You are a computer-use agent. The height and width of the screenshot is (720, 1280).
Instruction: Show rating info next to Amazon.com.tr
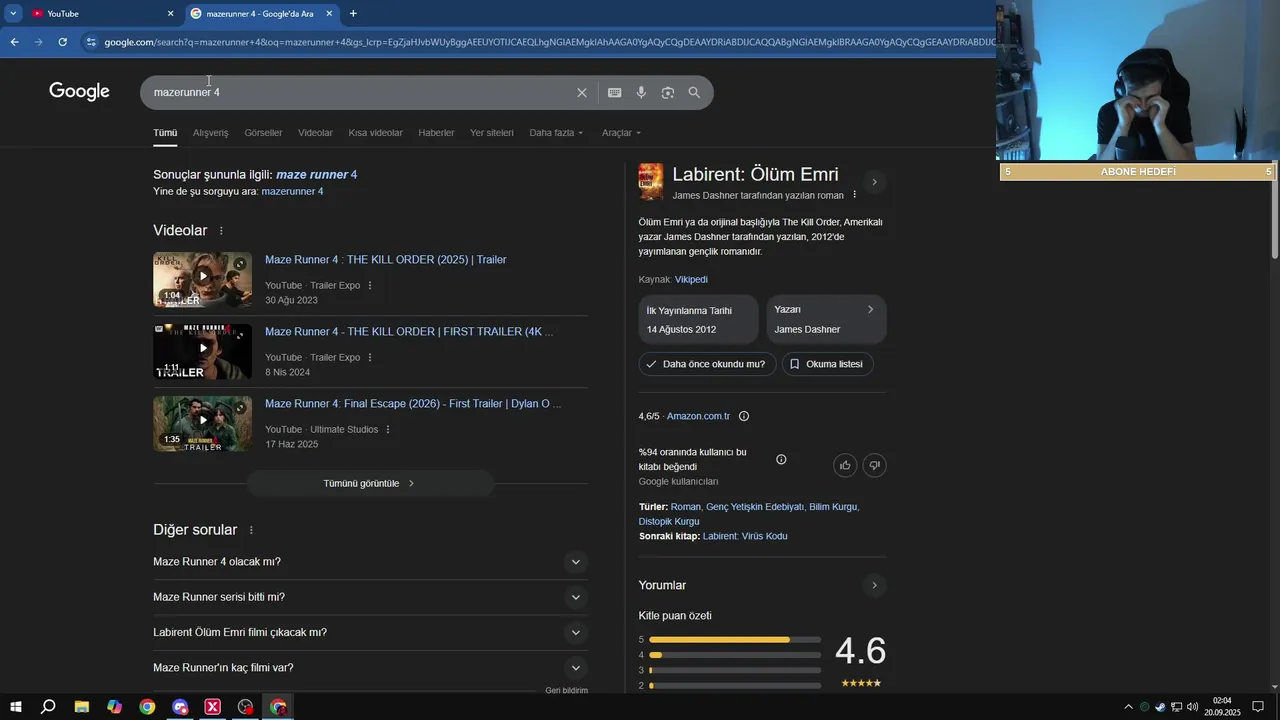coord(744,416)
